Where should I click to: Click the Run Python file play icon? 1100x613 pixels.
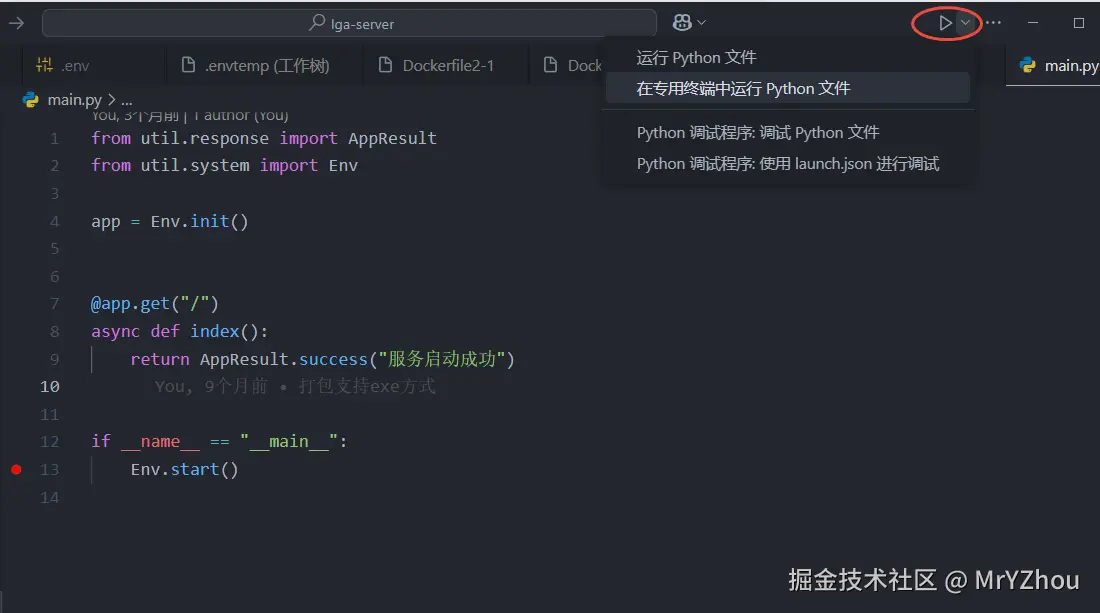tap(944, 22)
